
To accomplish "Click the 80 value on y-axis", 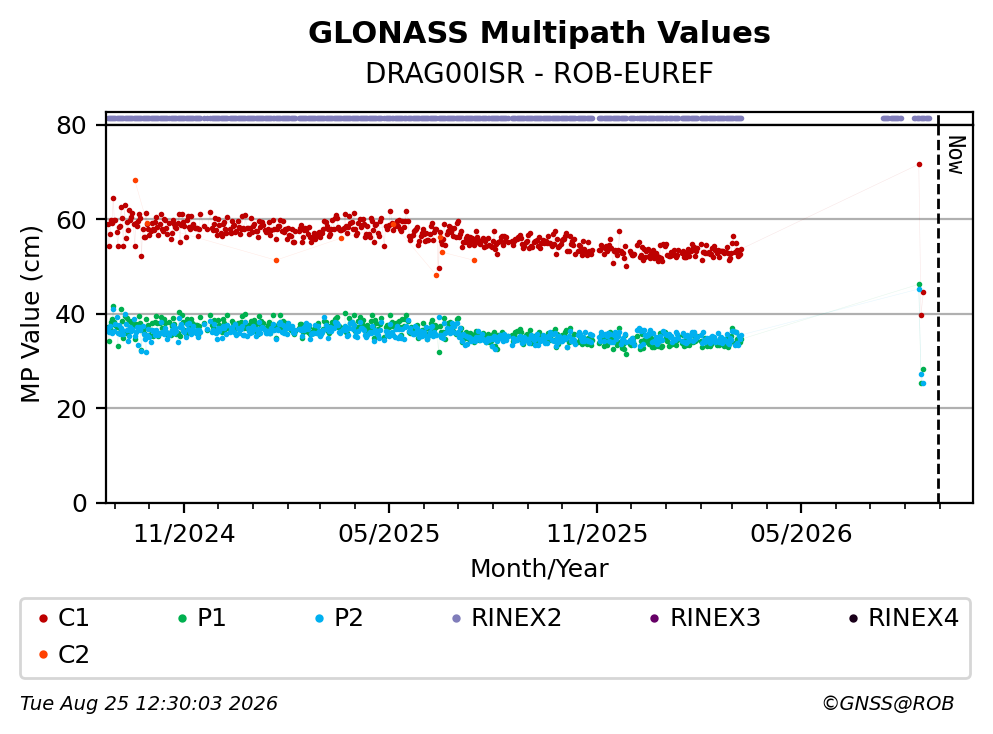I will [71, 125].
